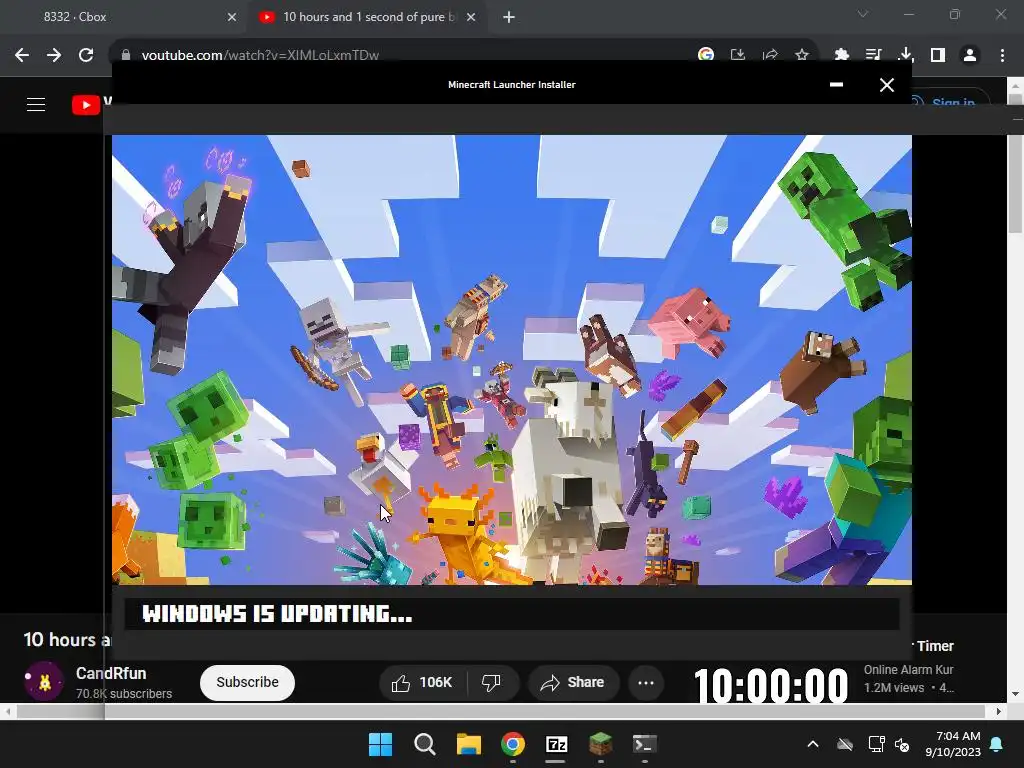Open CandRfun channel avatar
1024x768 pixels.
pyautogui.click(x=43, y=681)
